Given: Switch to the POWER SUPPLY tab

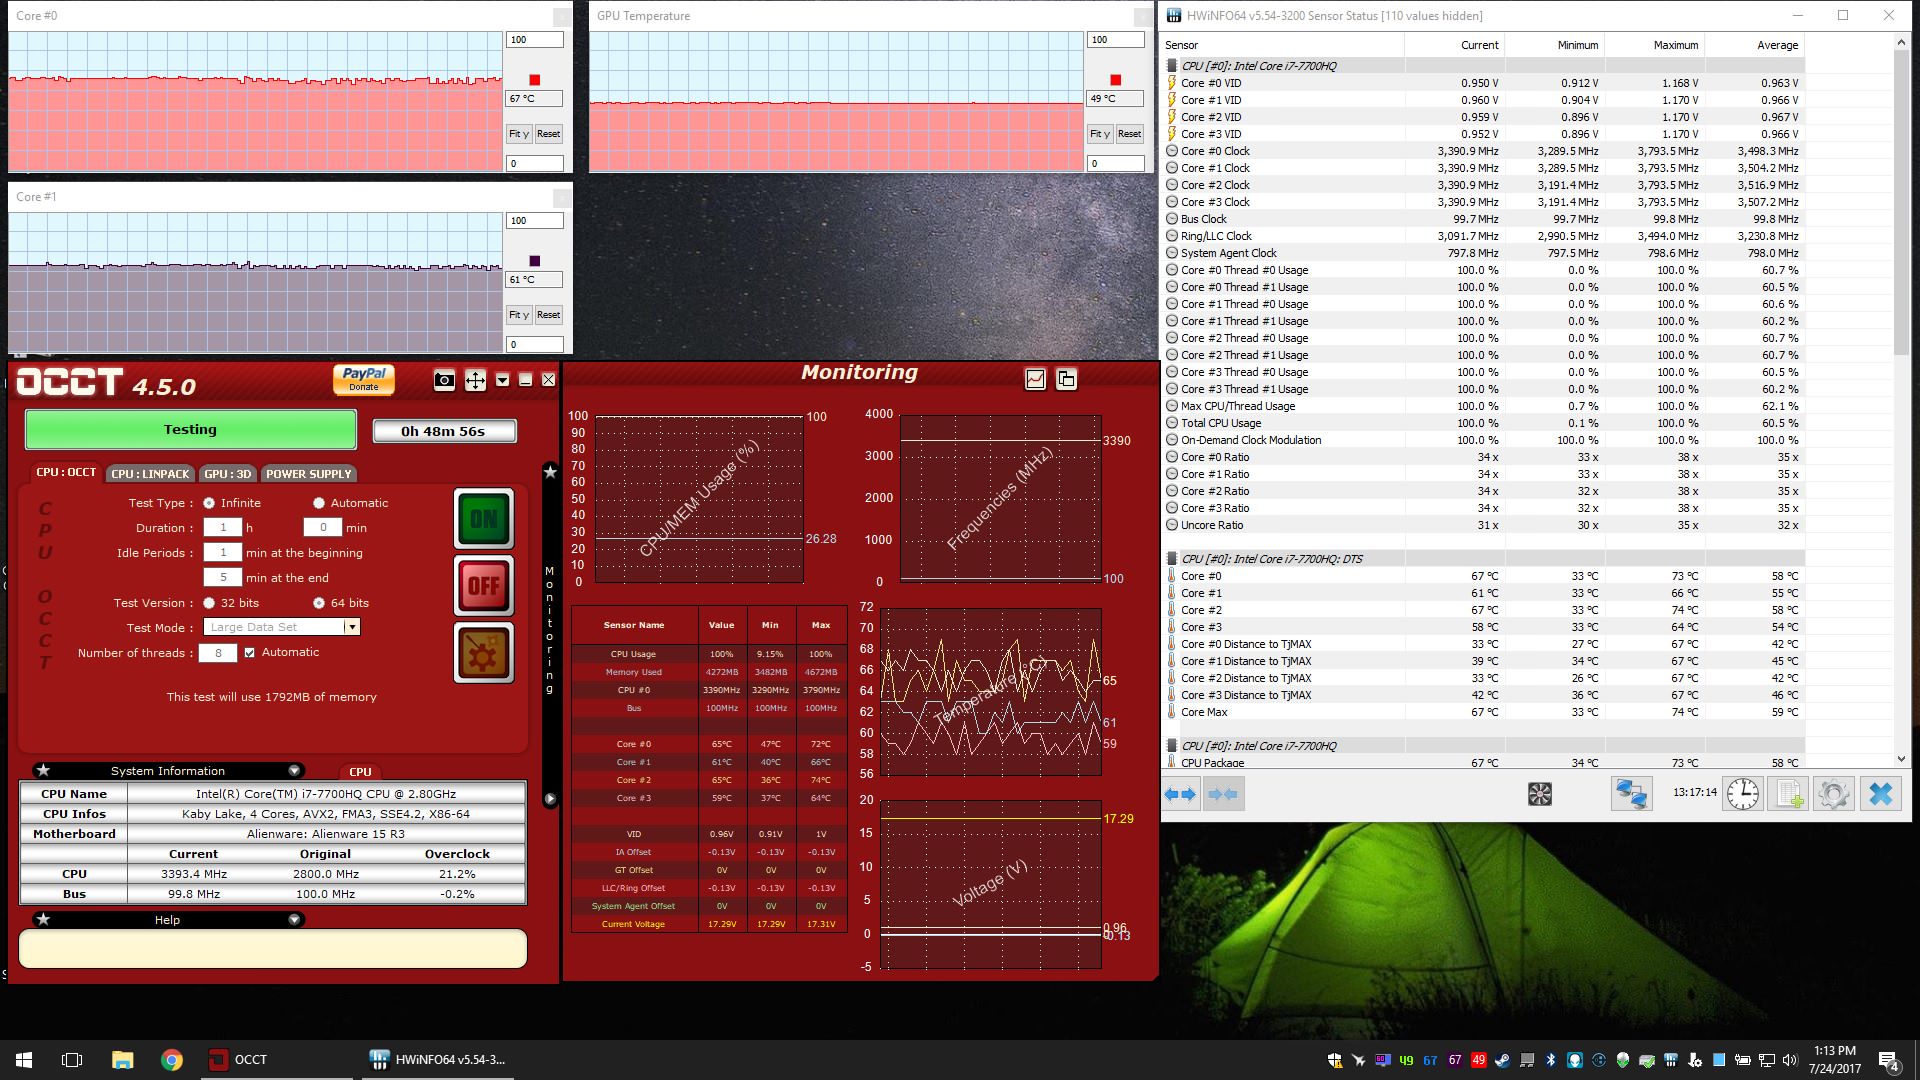Looking at the screenshot, I should click(308, 474).
